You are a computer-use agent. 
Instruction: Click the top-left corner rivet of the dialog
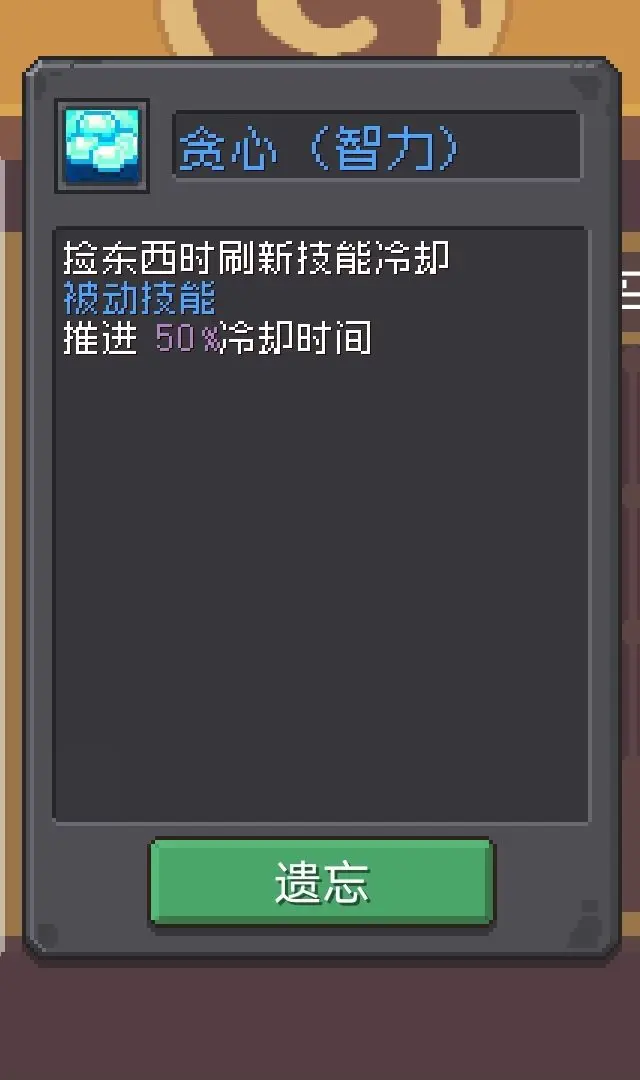pos(39,84)
